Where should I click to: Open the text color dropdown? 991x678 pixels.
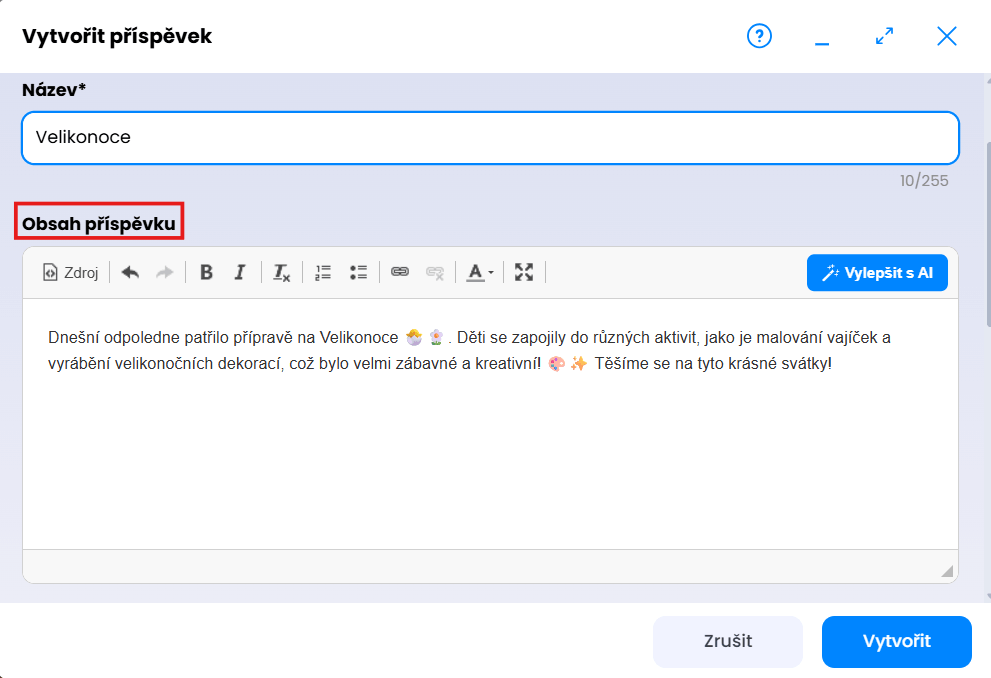click(x=480, y=272)
